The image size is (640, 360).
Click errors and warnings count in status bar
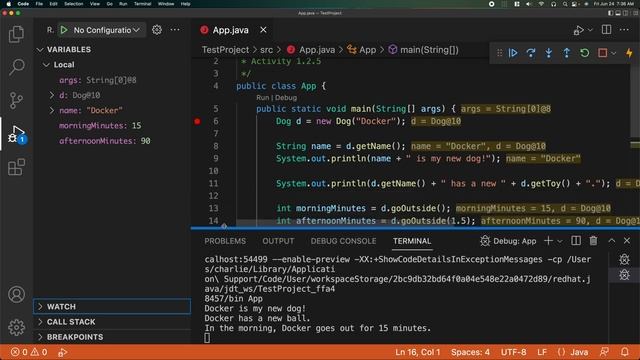click(29, 352)
